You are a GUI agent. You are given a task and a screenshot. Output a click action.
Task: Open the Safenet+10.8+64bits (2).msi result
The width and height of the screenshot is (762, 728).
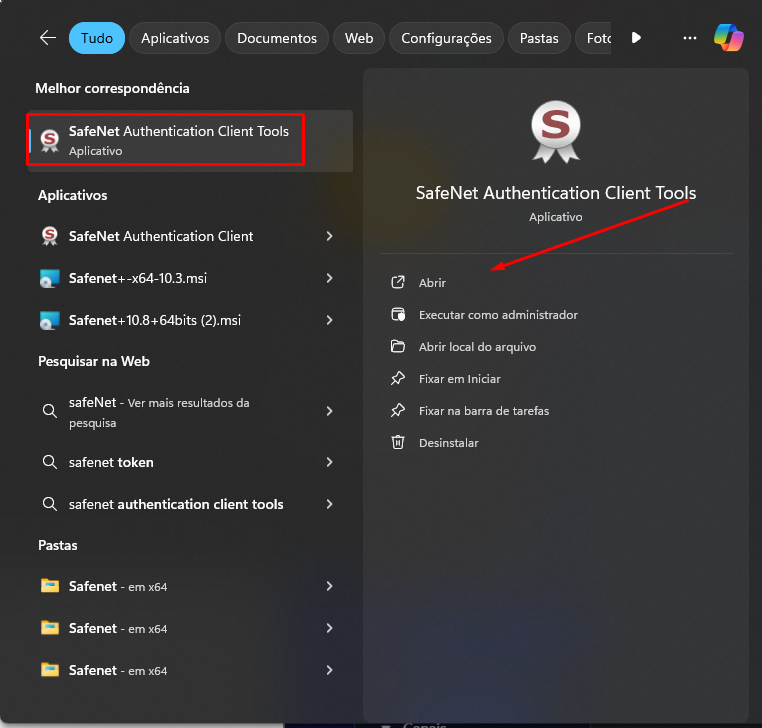pyautogui.click(x=154, y=320)
